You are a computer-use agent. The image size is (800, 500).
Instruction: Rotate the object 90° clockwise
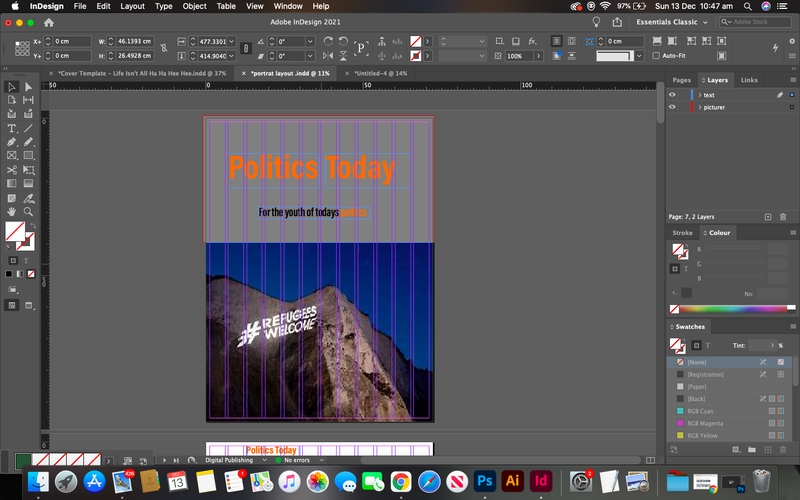pyautogui.click(x=328, y=41)
